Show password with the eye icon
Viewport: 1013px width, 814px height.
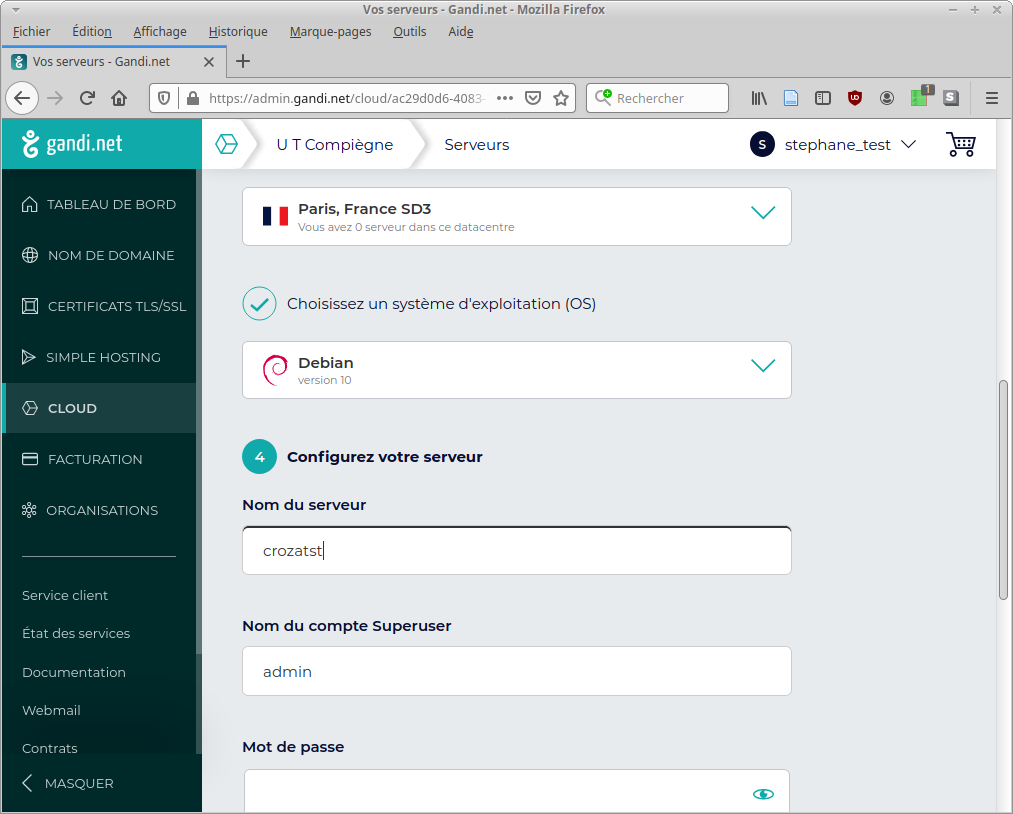(x=763, y=794)
